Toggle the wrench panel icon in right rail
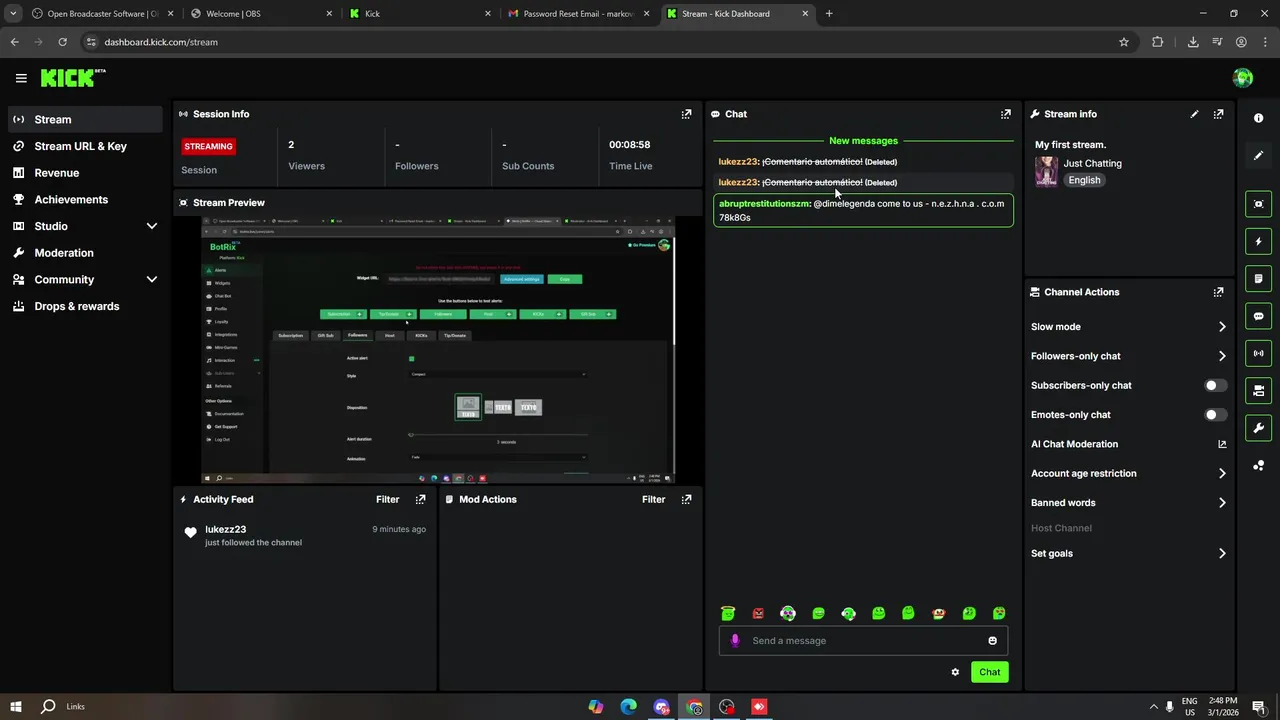 click(x=1258, y=428)
